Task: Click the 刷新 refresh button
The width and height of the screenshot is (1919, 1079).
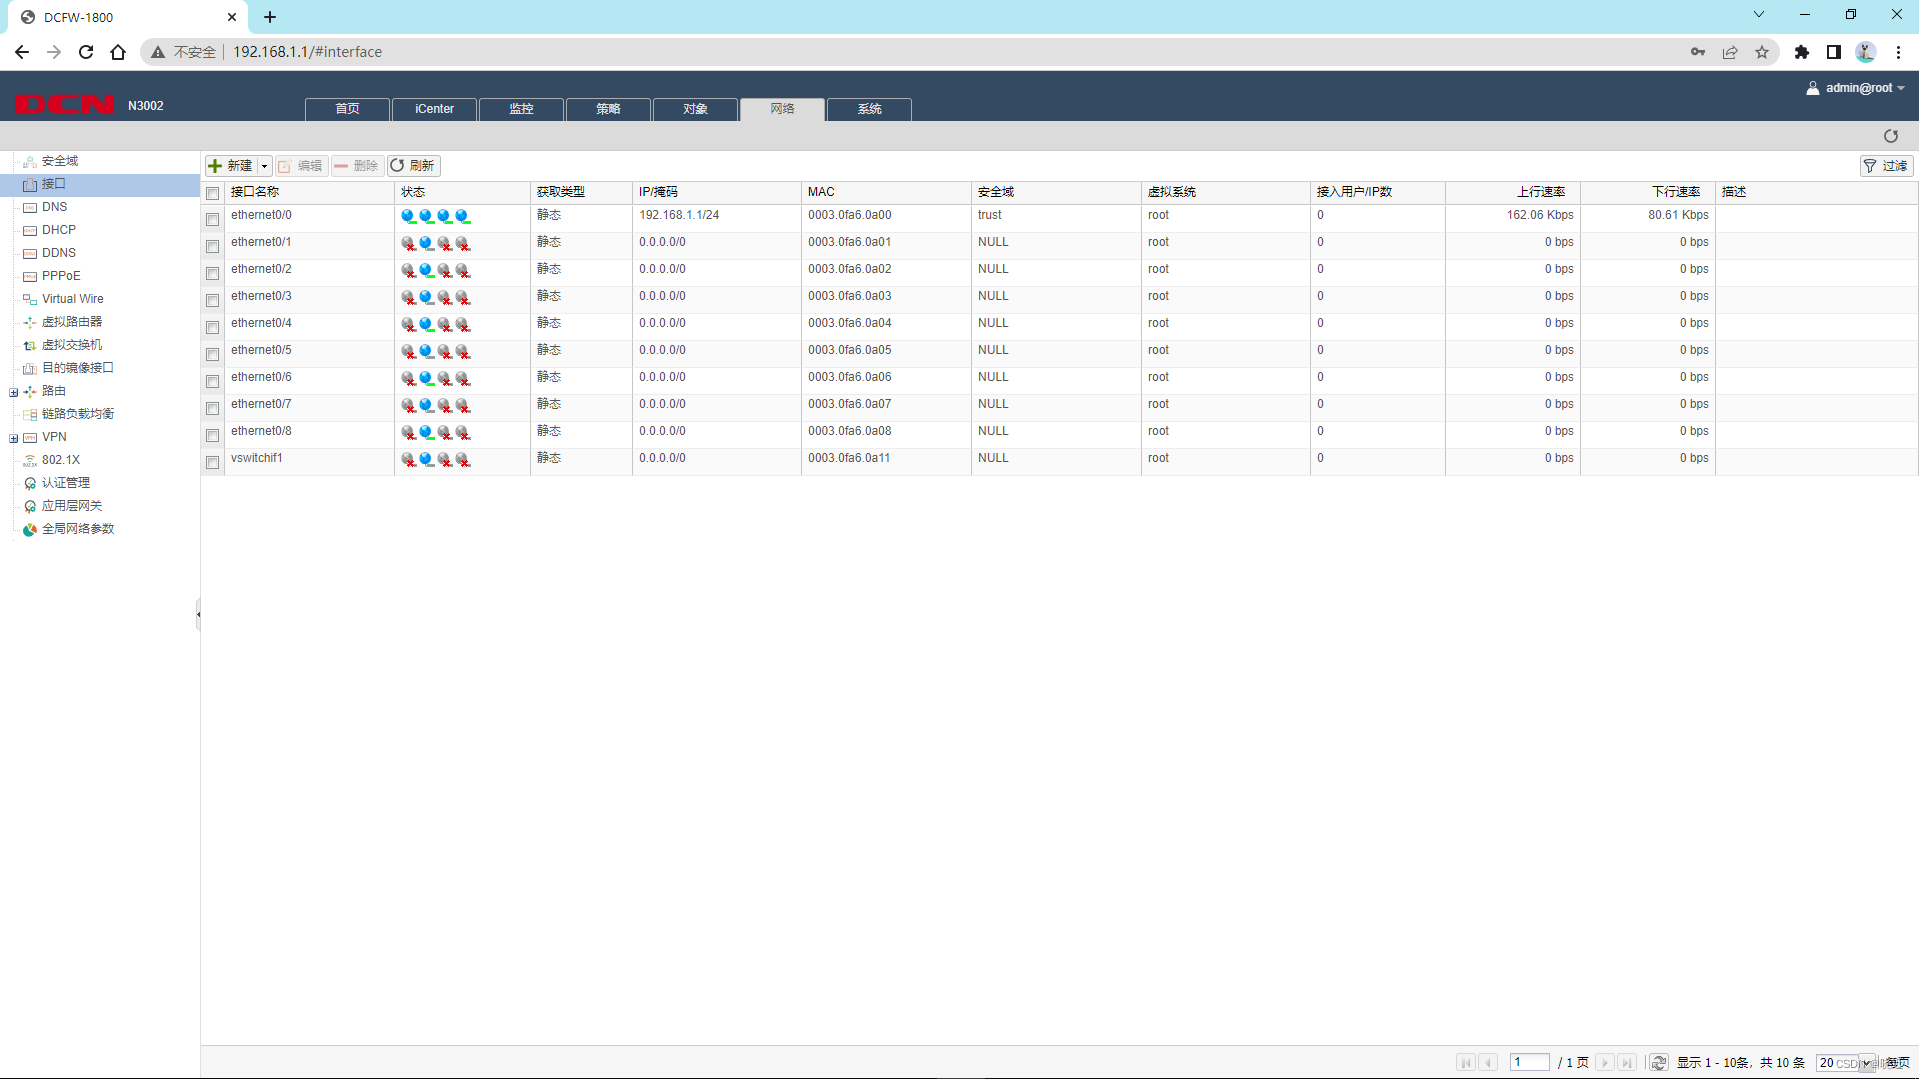Action: pos(413,166)
